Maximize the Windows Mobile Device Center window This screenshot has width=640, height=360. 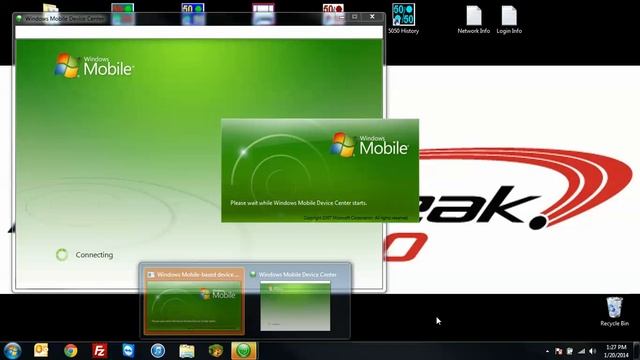(355, 17)
